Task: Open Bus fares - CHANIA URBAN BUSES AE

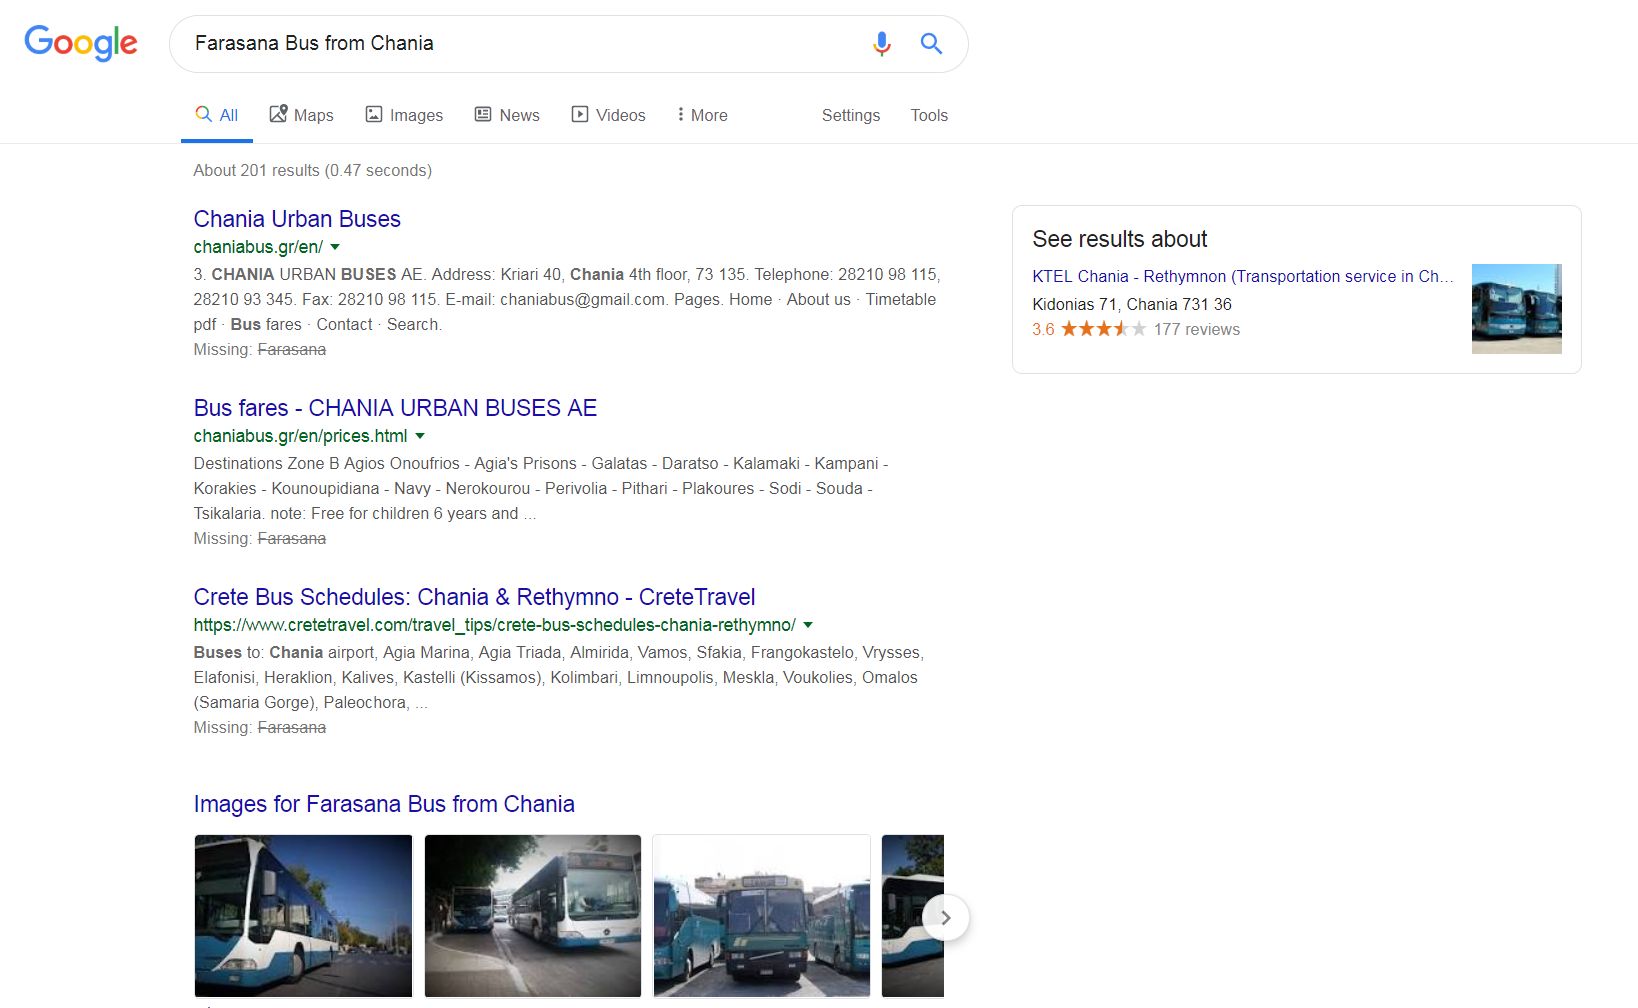Action: click(395, 408)
